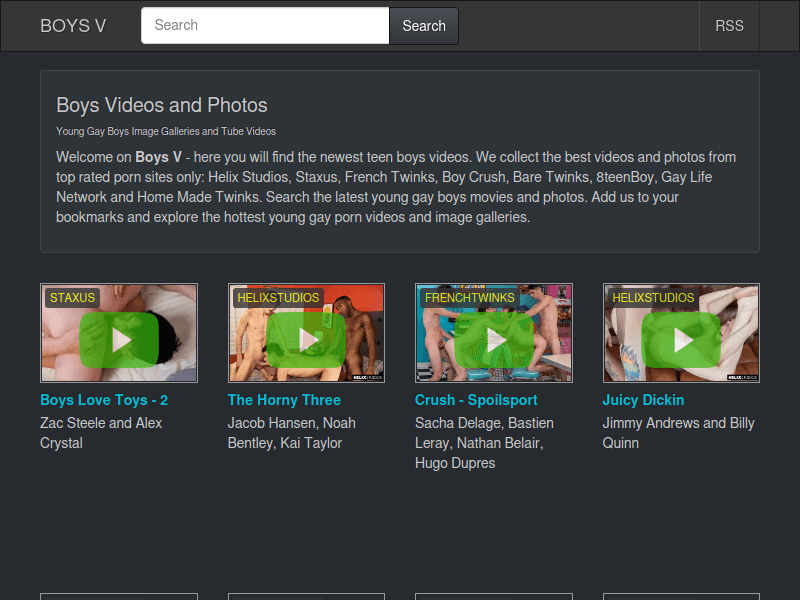Click play icon on The Horny Three thumbnail
Screen dimensions: 800x600
pyautogui.click(x=306, y=340)
